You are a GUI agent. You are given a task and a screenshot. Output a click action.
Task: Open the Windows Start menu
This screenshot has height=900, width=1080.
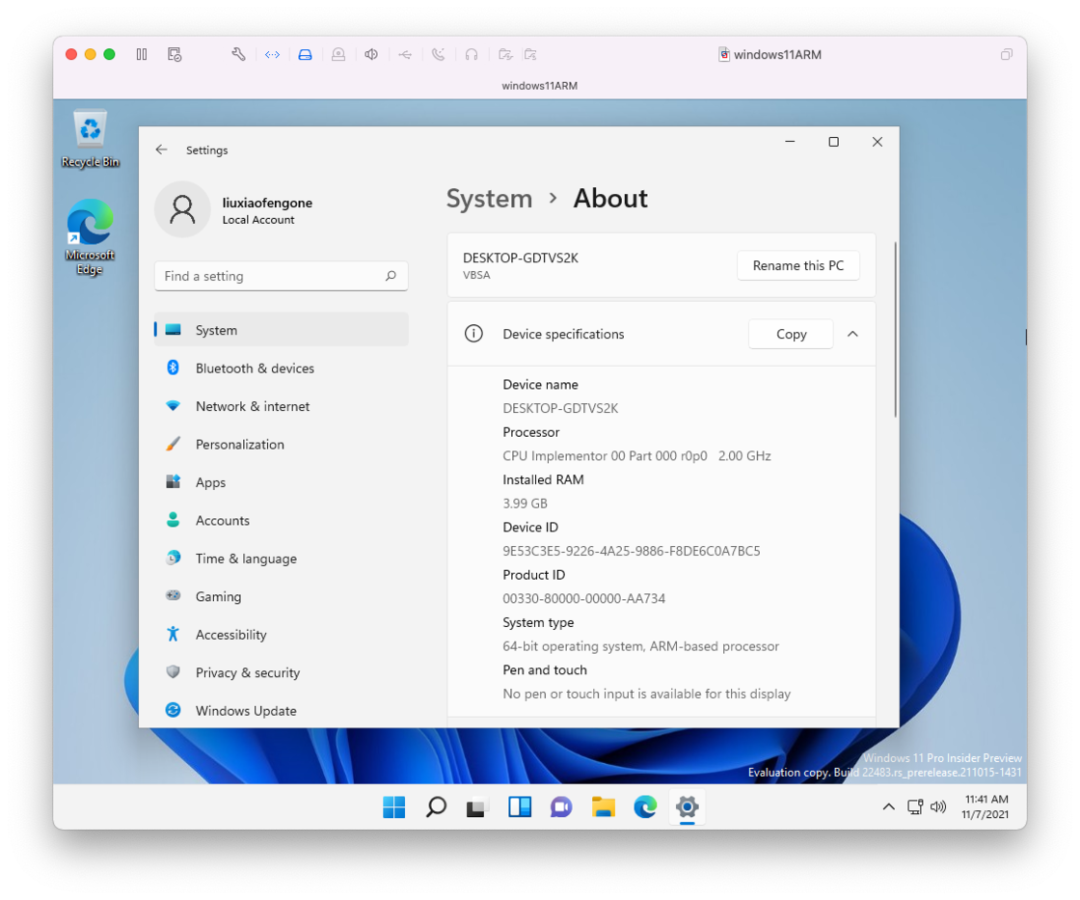[x=394, y=807]
